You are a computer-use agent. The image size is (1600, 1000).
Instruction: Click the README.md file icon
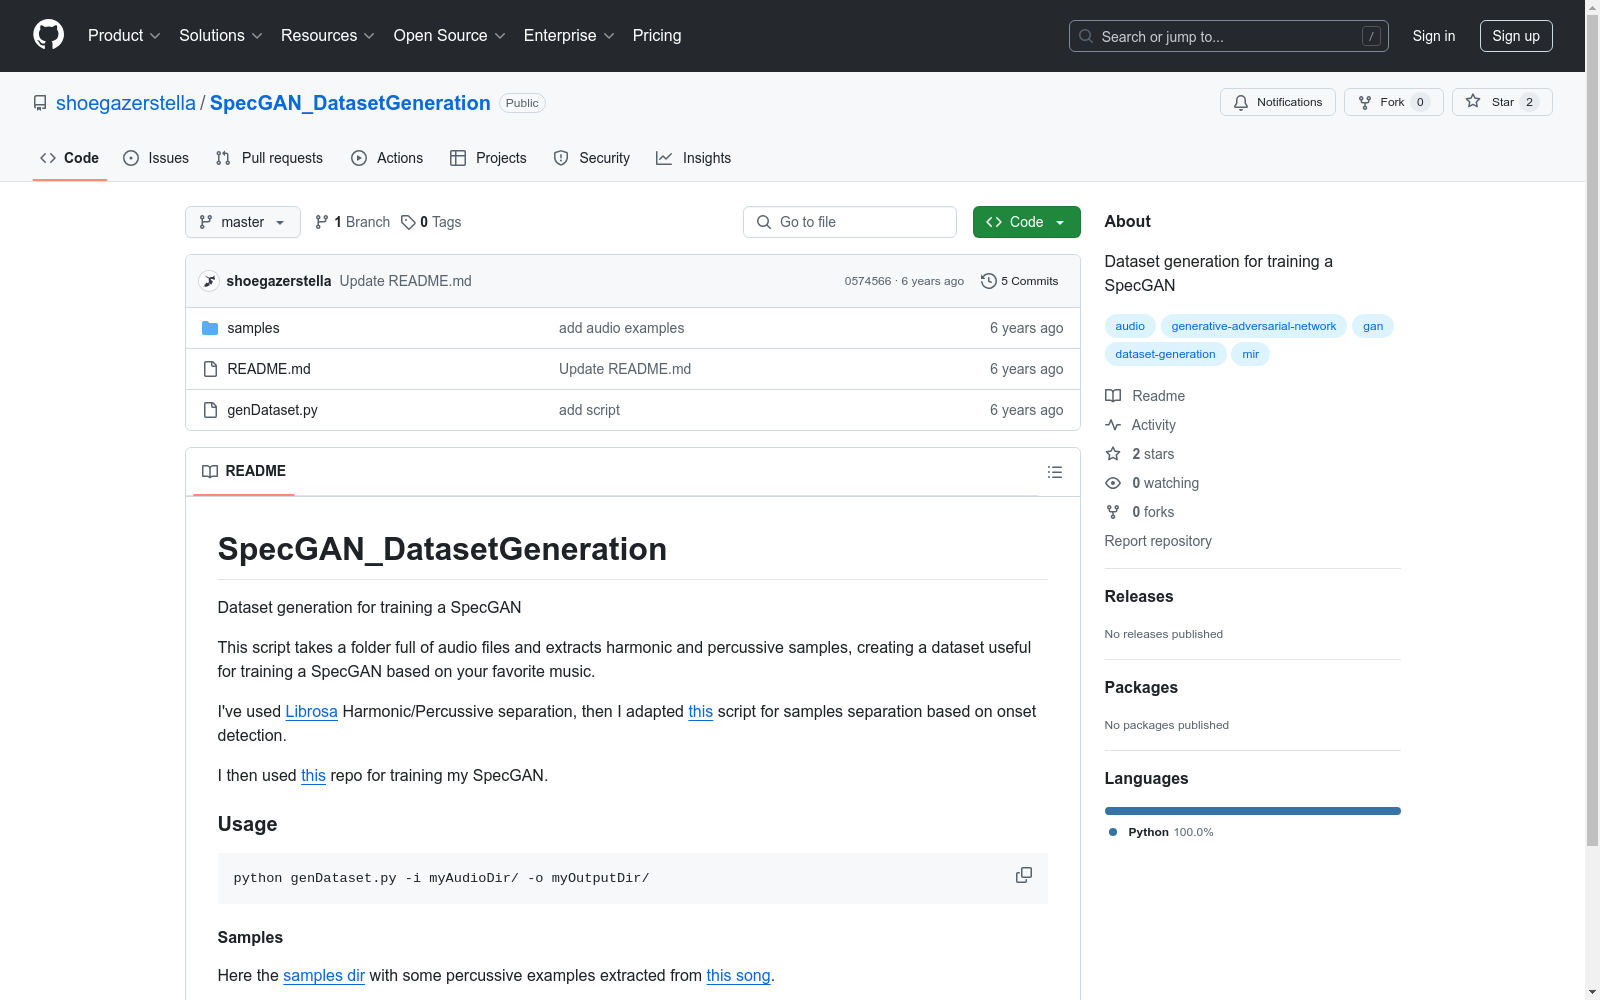(x=210, y=369)
